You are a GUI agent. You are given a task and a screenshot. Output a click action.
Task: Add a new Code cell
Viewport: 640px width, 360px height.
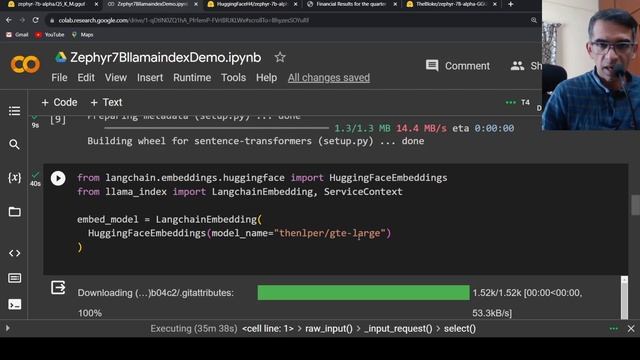click(59, 102)
